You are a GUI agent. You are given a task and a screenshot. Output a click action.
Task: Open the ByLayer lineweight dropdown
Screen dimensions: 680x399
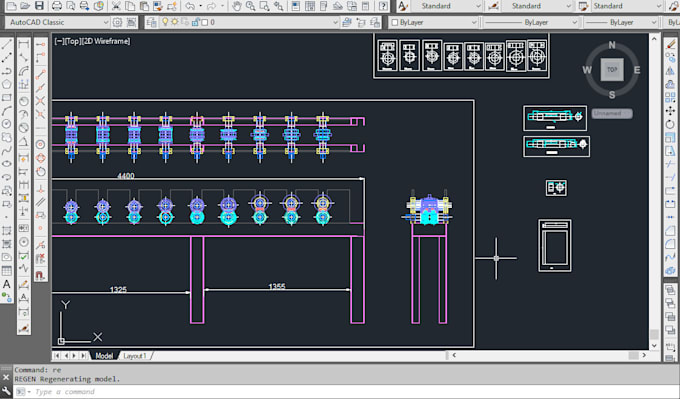pos(621,22)
